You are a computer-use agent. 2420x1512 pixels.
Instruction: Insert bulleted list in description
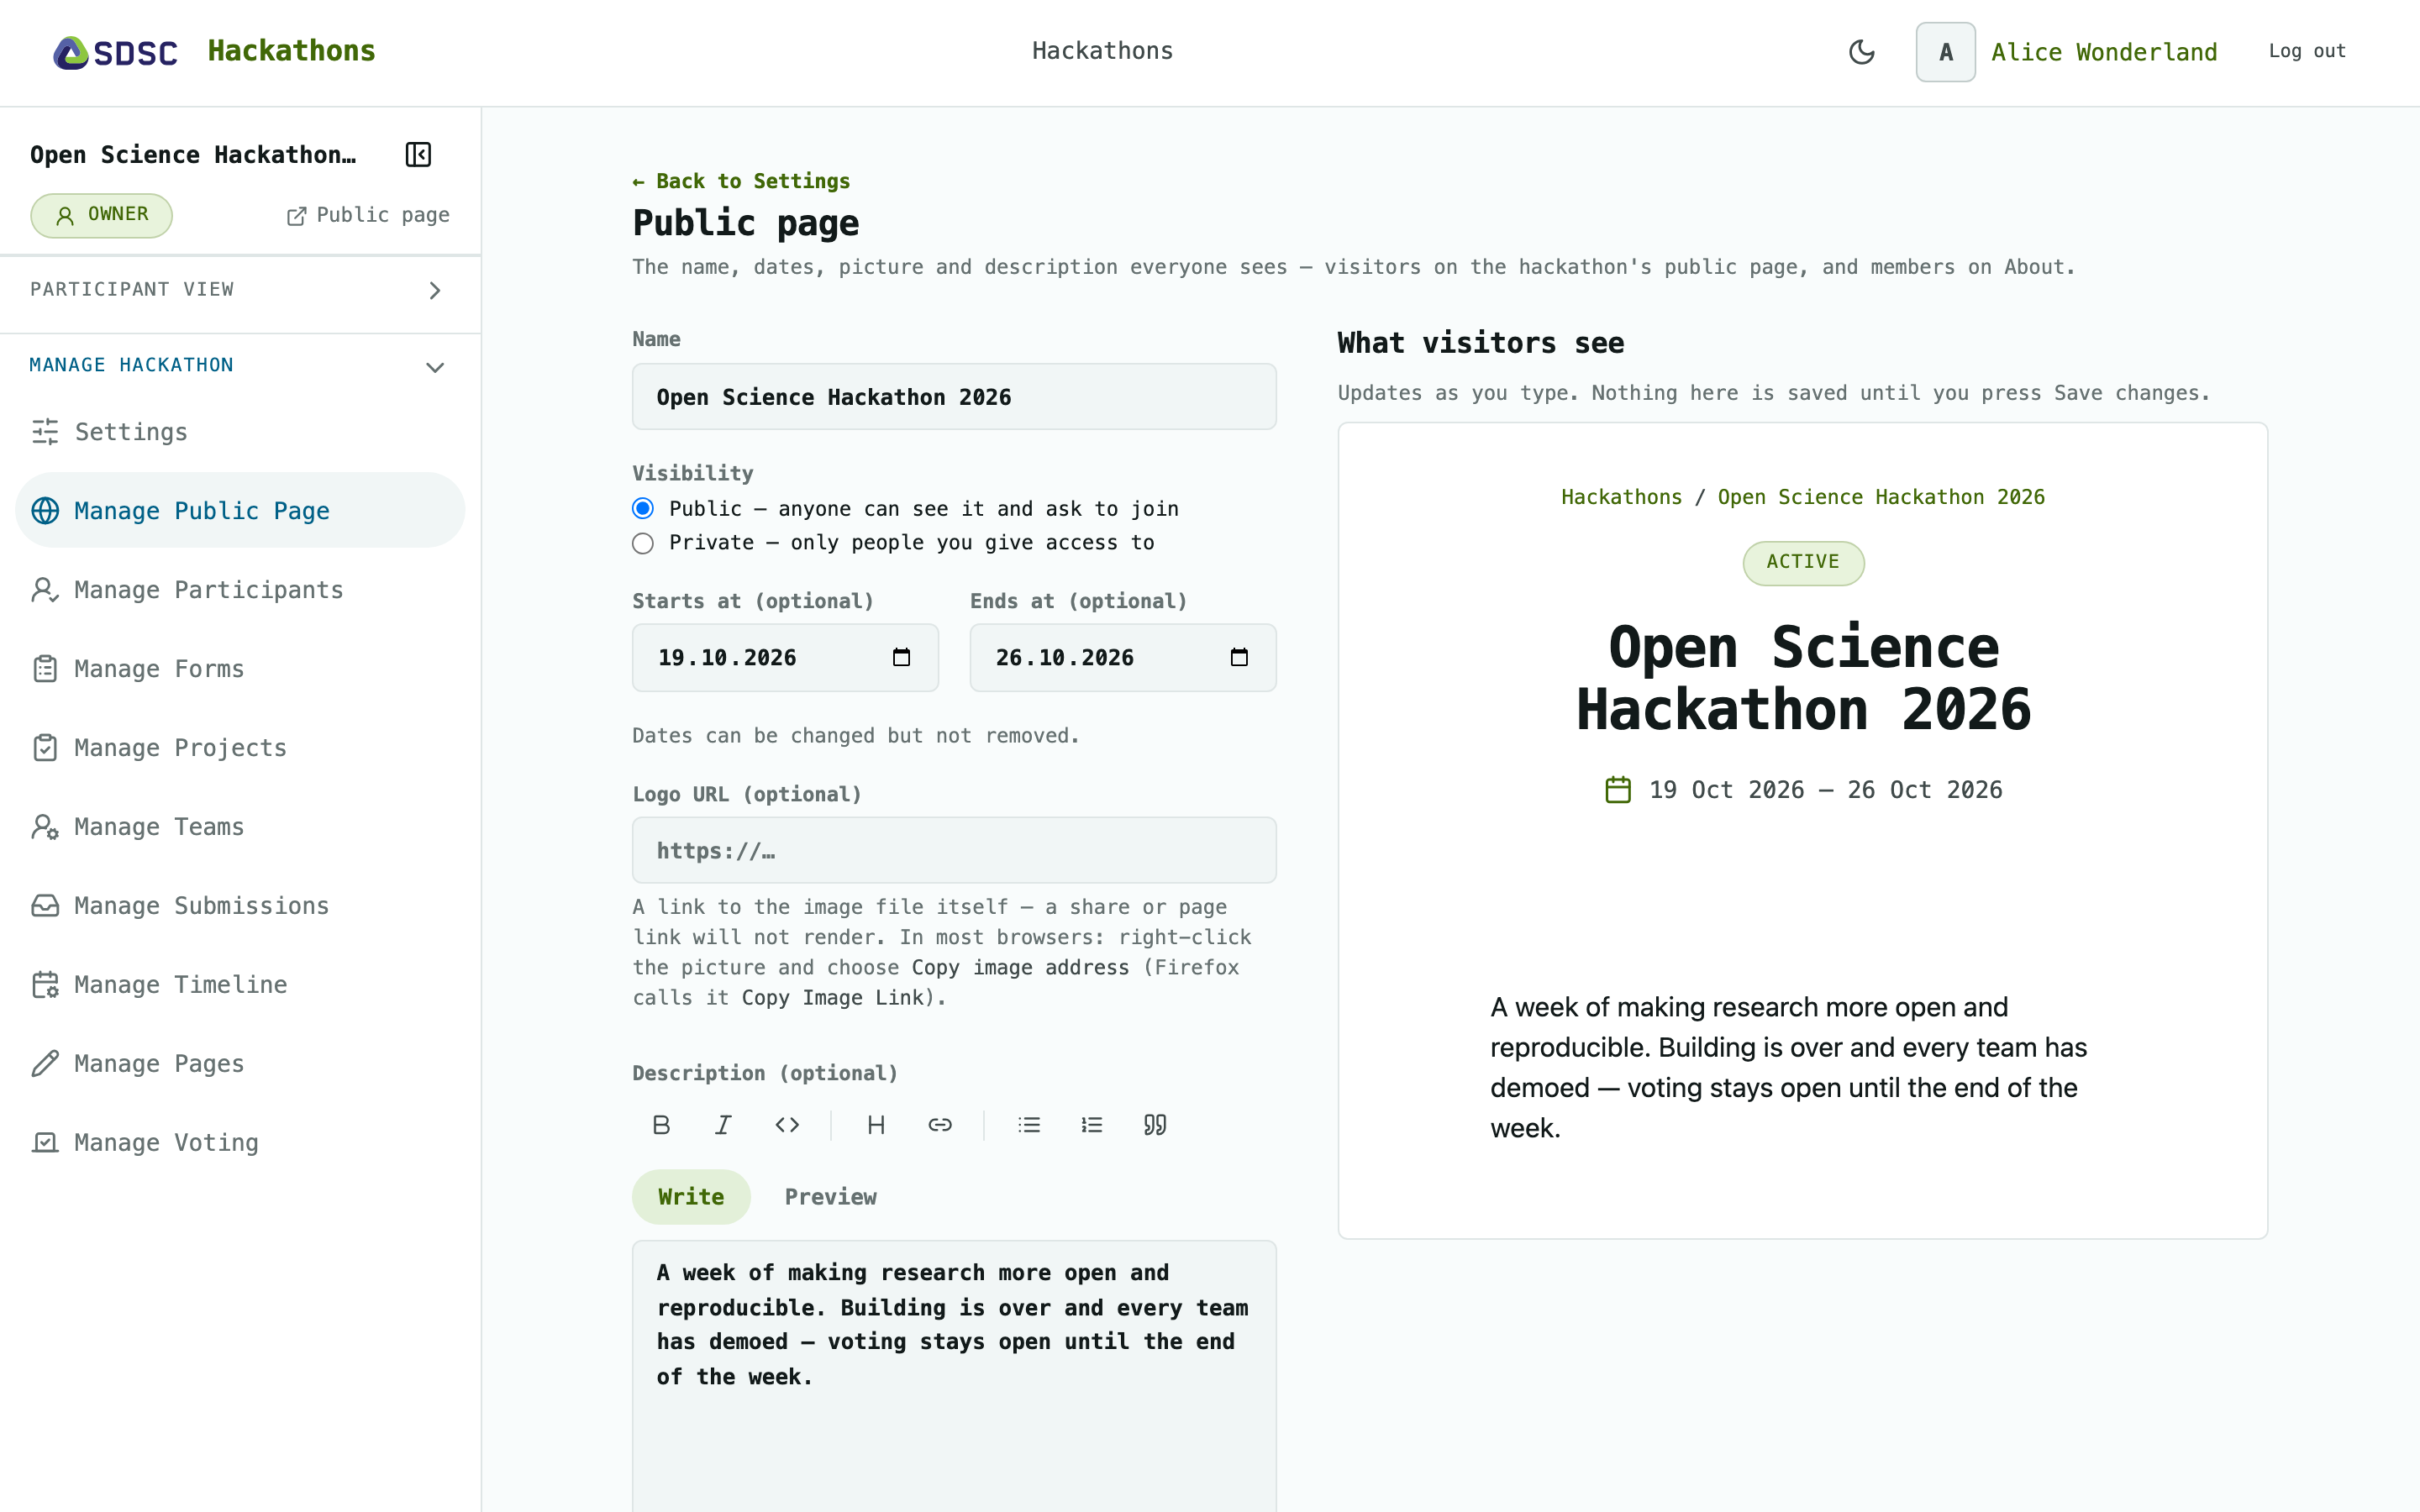click(1029, 1125)
